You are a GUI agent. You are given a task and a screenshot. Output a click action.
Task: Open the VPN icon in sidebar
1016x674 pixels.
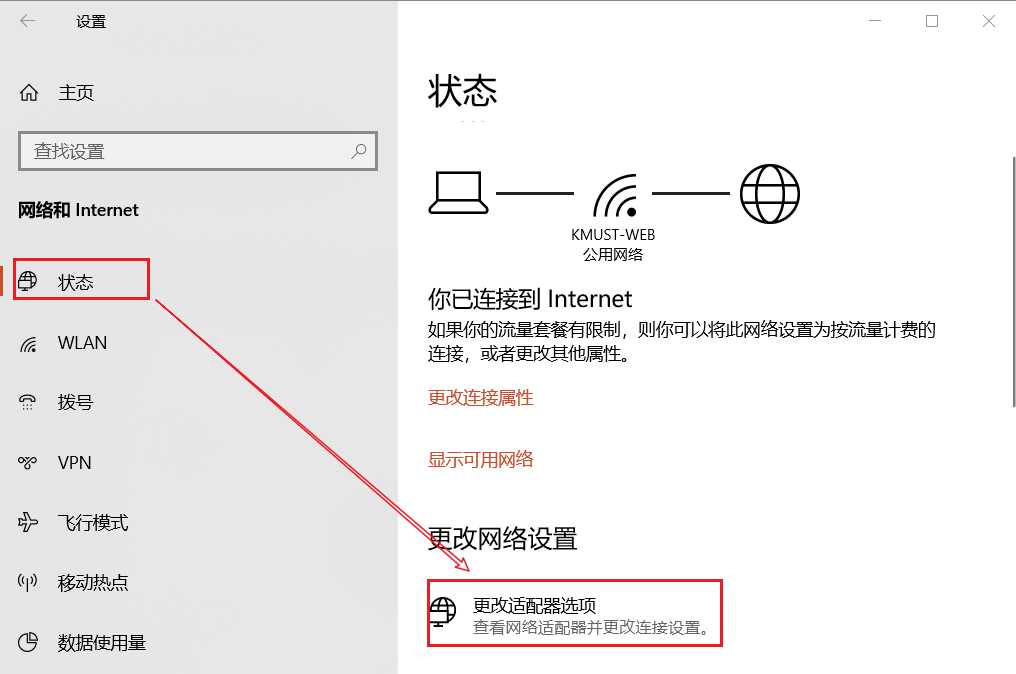tap(27, 462)
